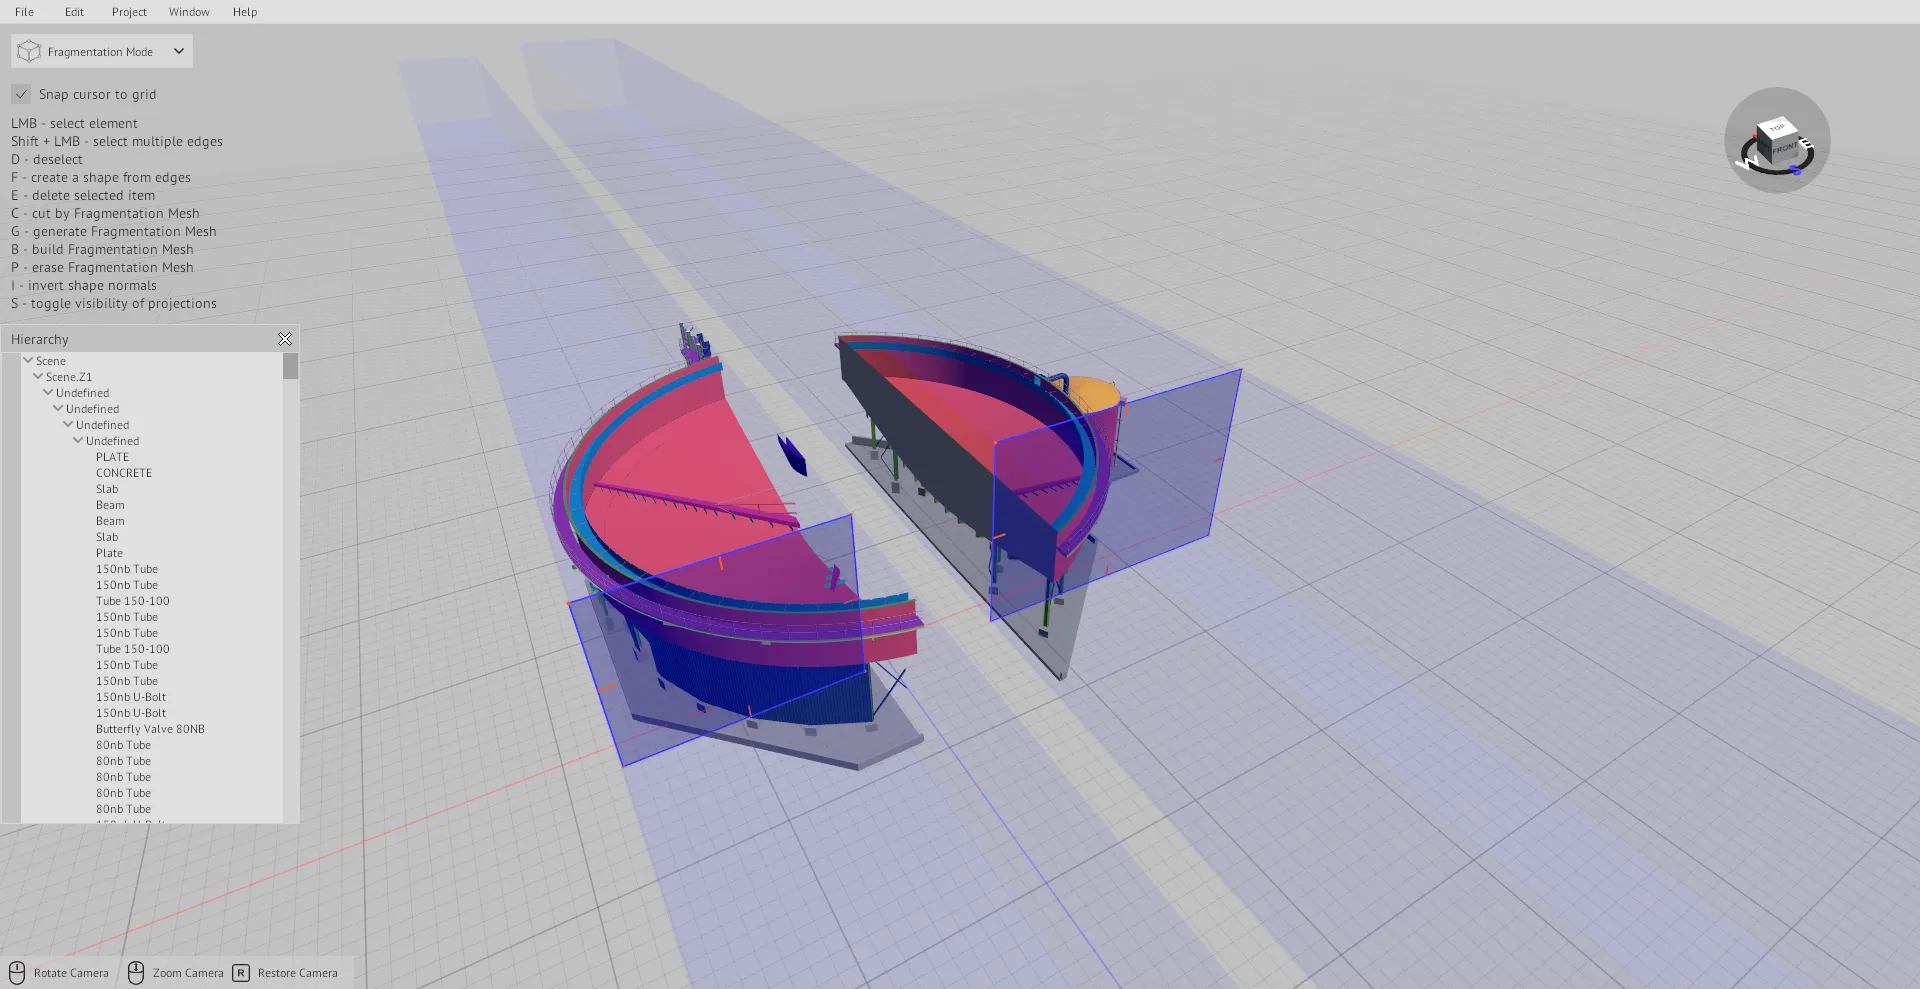Open the Project menu
The width and height of the screenshot is (1920, 989).
tap(129, 12)
